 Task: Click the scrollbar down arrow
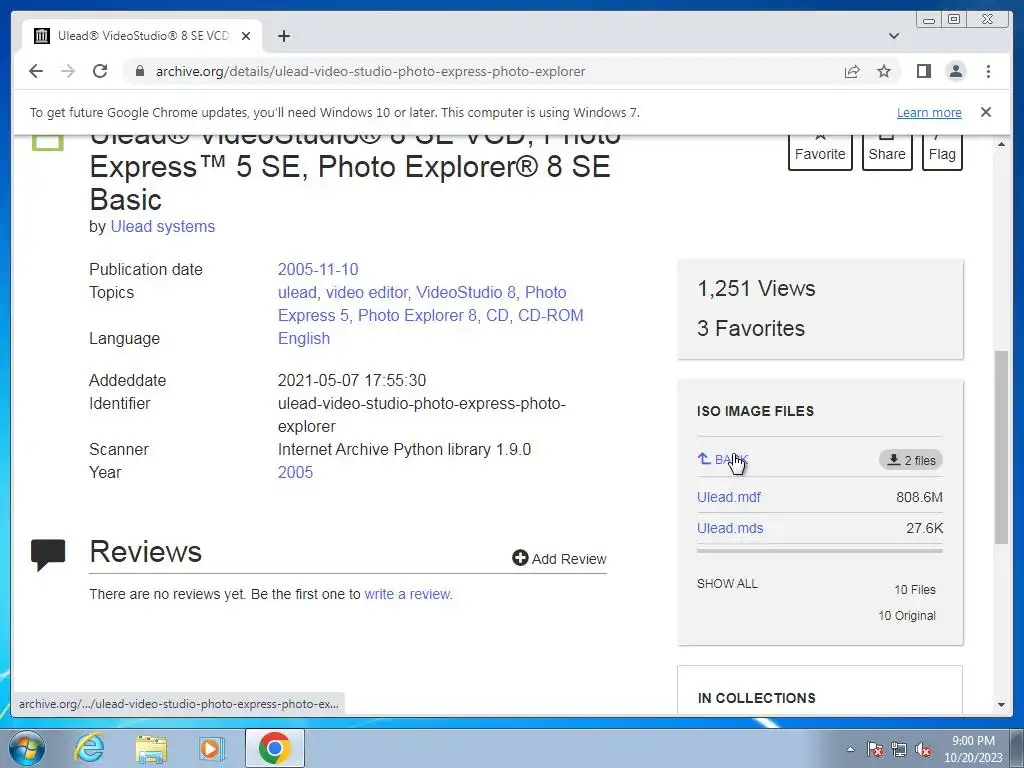pos(1001,705)
